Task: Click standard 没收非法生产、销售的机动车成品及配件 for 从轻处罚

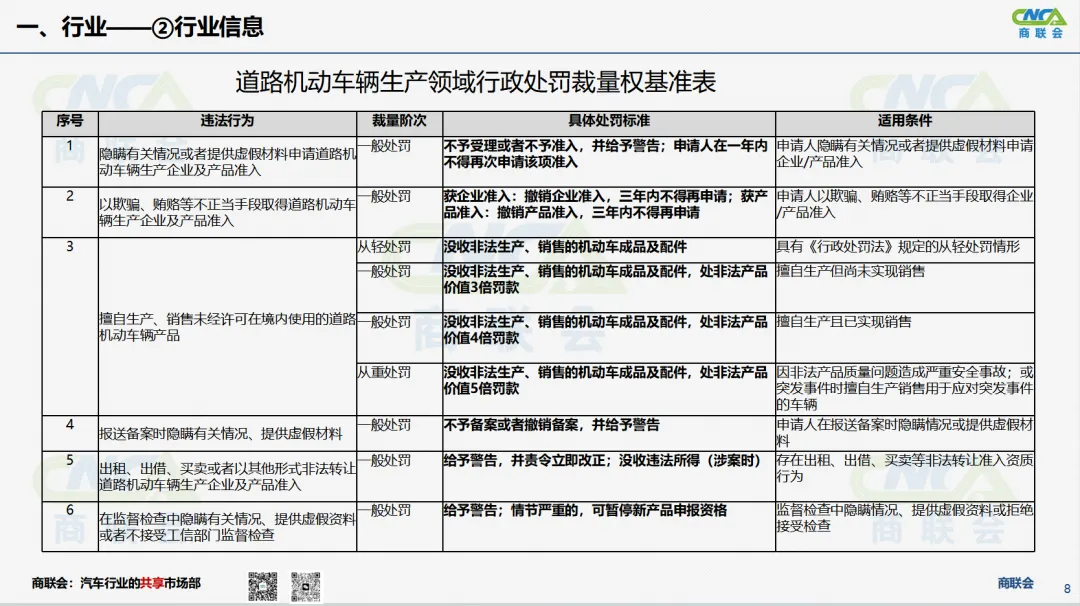Action: pyautogui.click(x=565, y=247)
